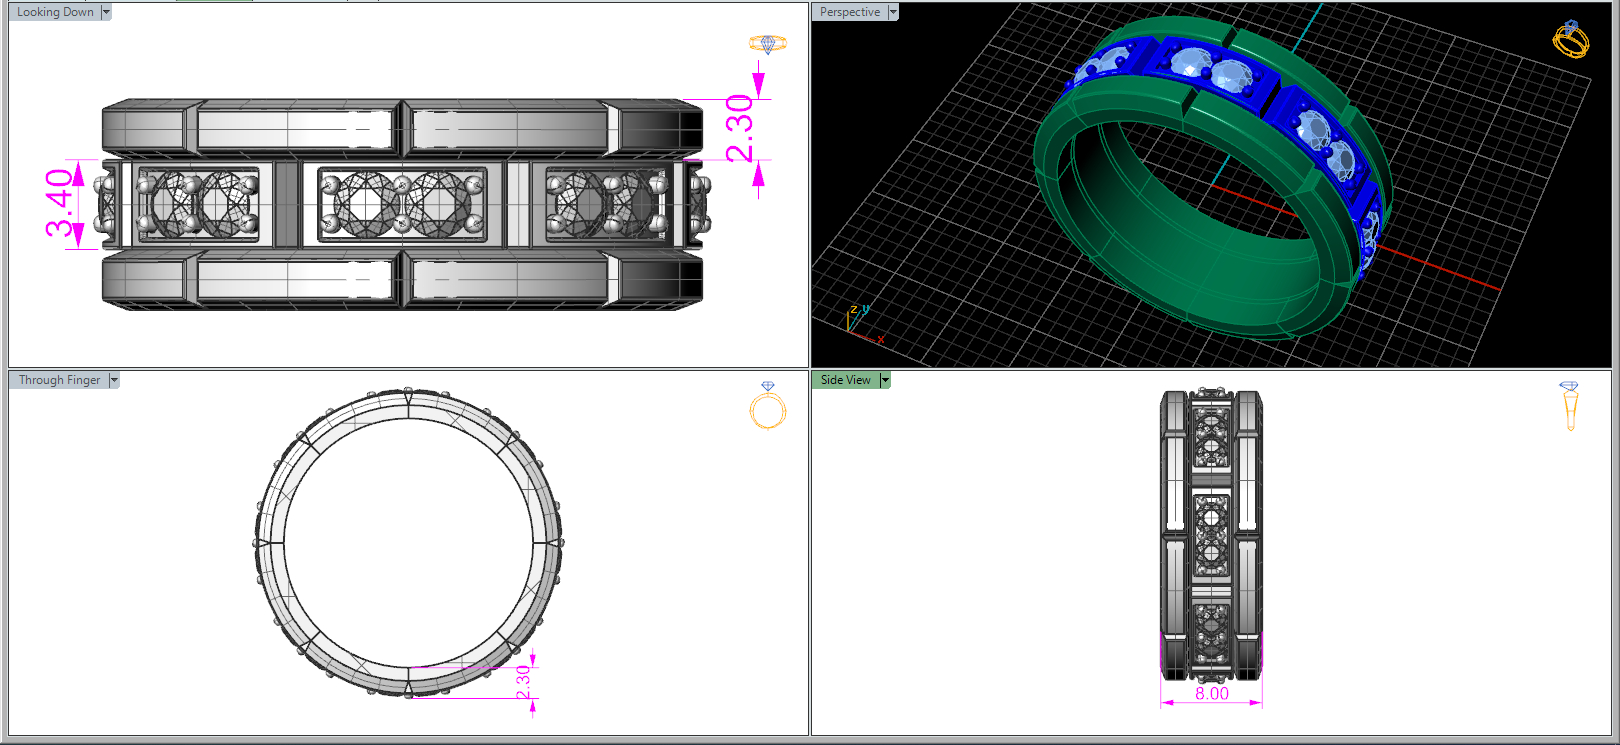Select the 2.30 dimension in Looking Down view
The image size is (1620, 745).
[739, 128]
